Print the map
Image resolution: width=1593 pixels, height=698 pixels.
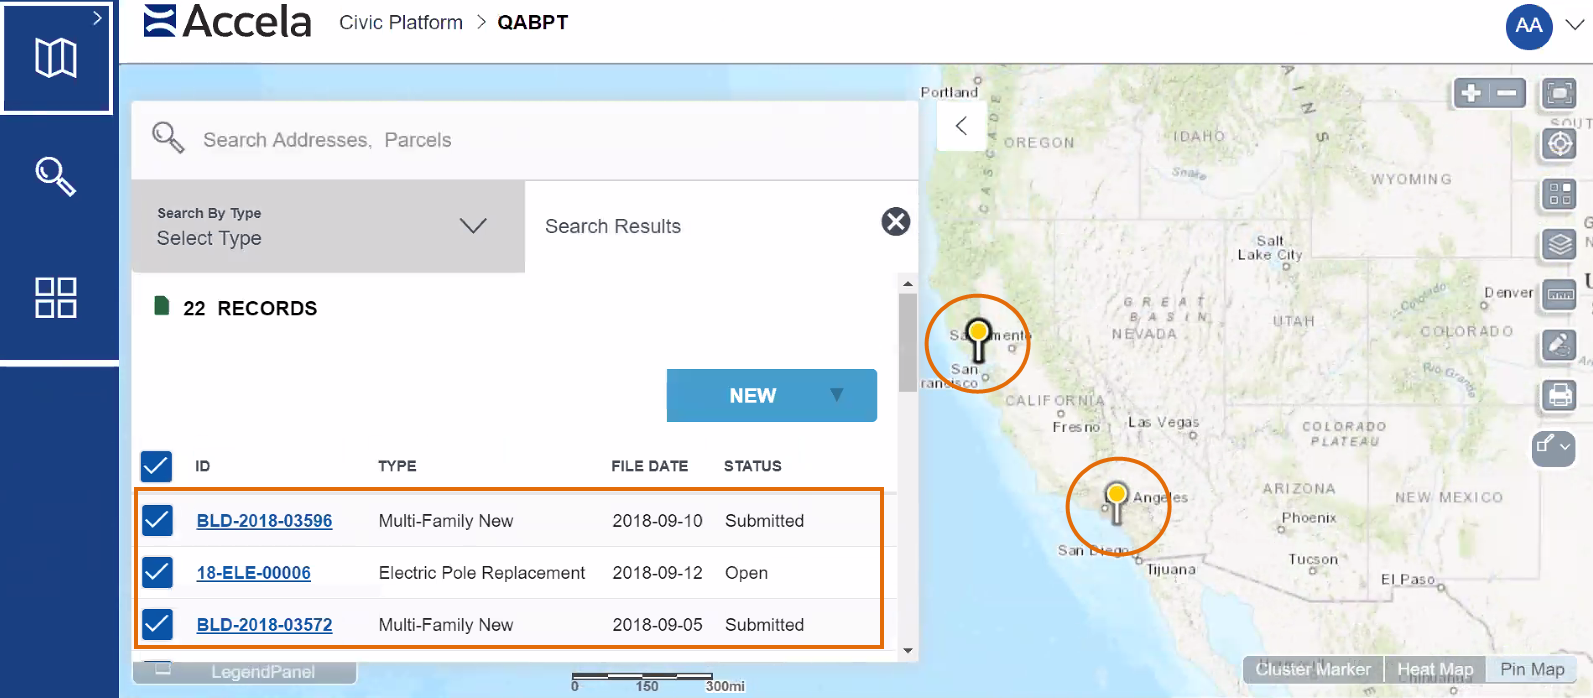point(1559,395)
